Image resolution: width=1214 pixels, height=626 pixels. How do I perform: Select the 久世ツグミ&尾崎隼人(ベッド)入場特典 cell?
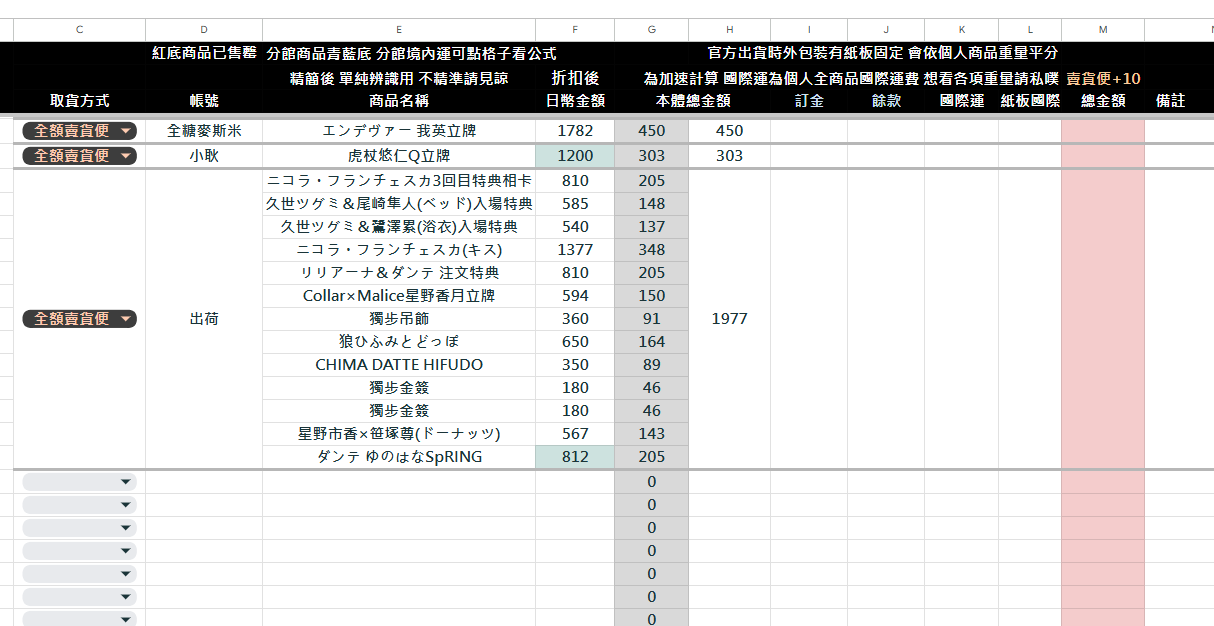(x=399, y=204)
